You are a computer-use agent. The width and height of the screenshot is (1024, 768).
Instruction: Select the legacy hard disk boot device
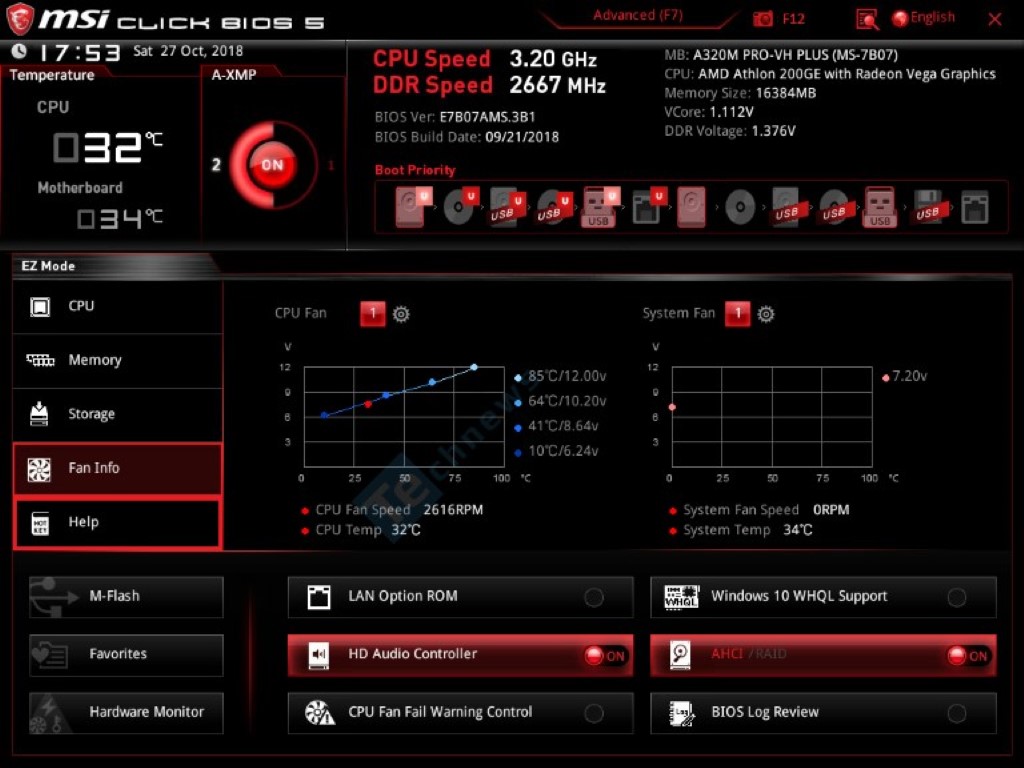[x=692, y=207]
